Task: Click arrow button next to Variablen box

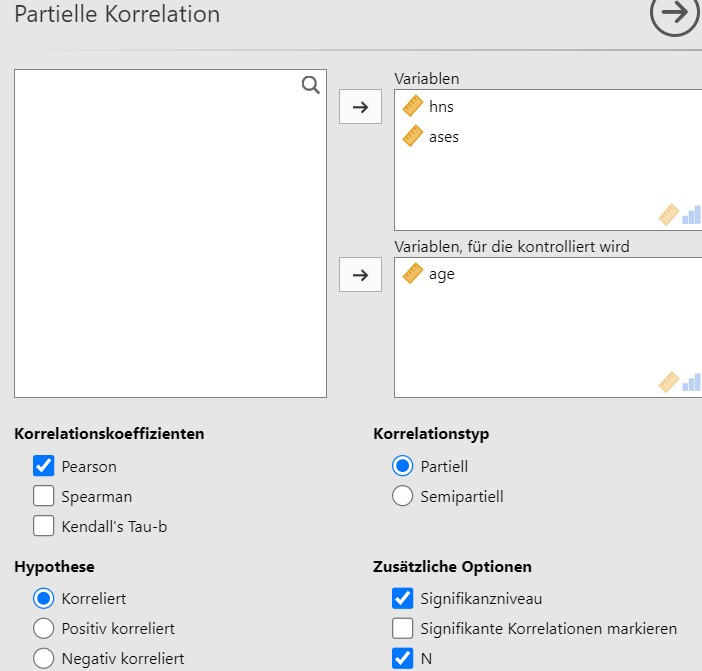Action: [x=360, y=107]
